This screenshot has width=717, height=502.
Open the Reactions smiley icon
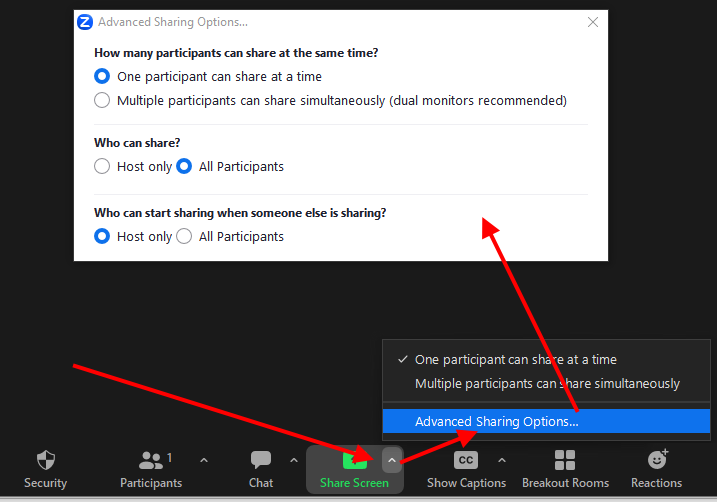tap(657, 460)
